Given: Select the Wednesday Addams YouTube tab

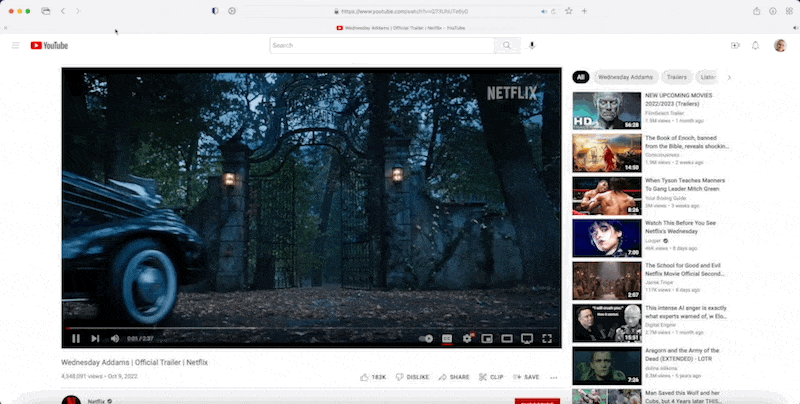Looking at the screenshot, I should click(401, 28).
